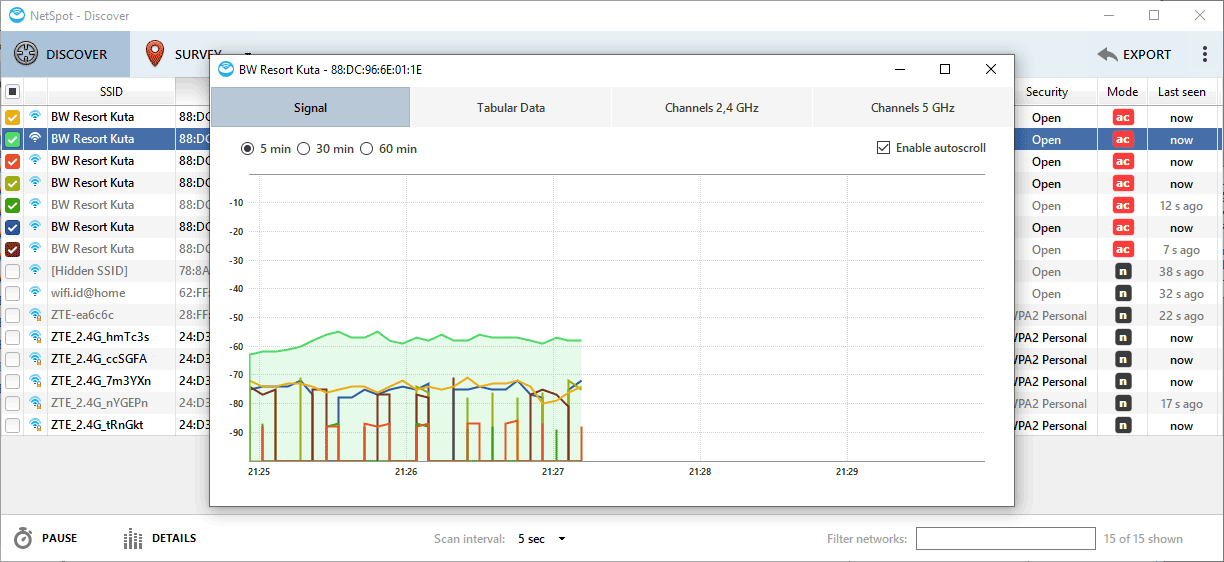The height and width of the screenshot is (562, 1224).
Task: Open the Tabular Data tab
Action: click(511, 107)
